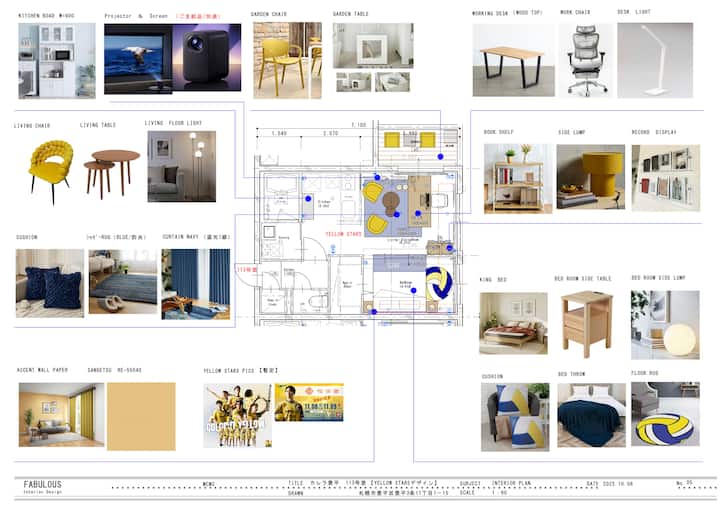This screenshot has width=720, height=509.
Task: Click the WORK CHAIR label
Action: tap(575, 12)
